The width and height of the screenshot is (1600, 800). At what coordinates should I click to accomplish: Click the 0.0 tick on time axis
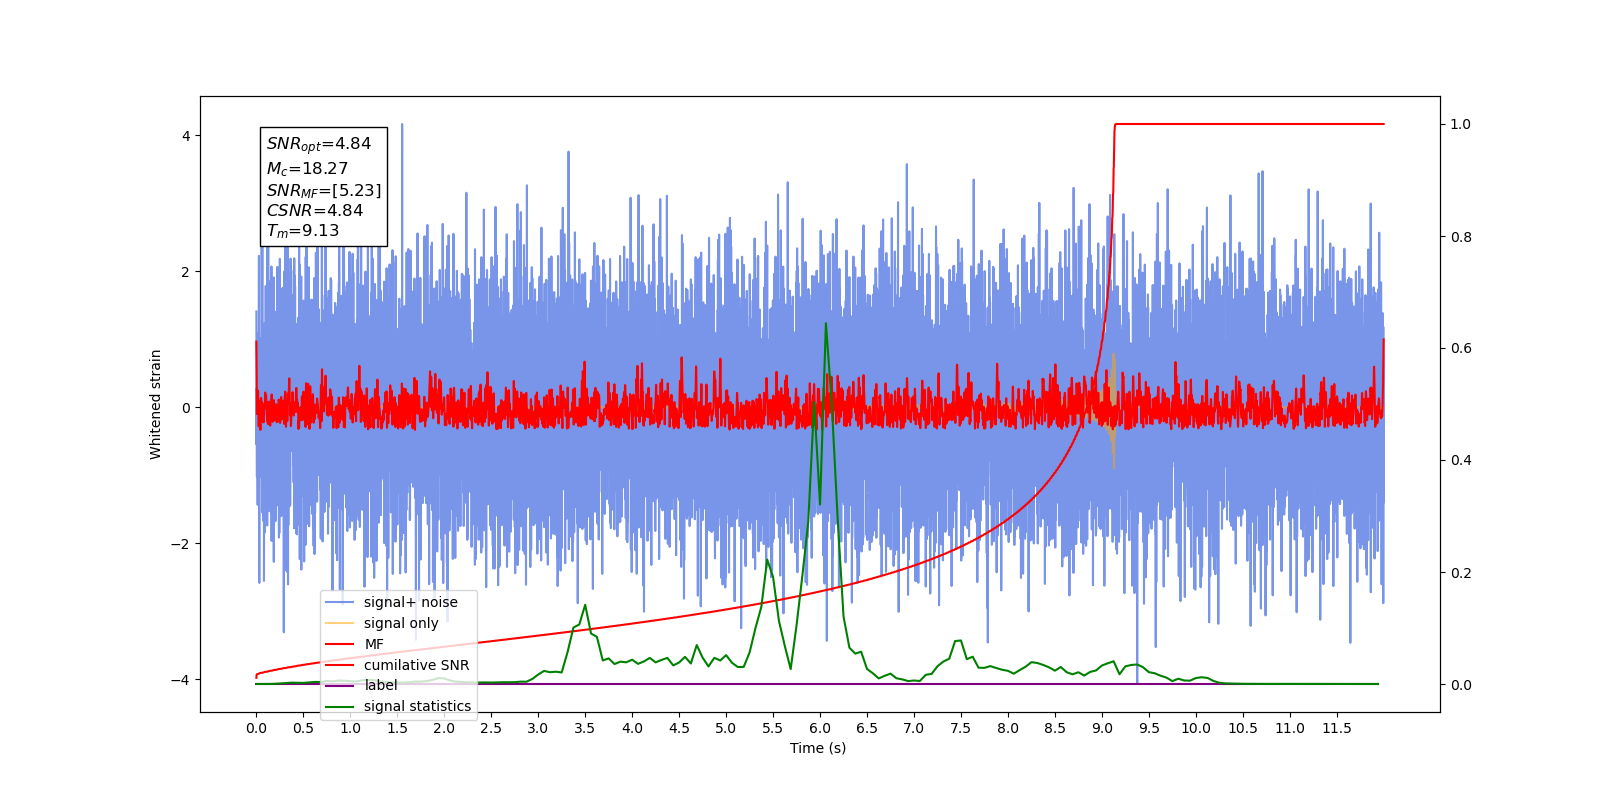coord(256,728)
